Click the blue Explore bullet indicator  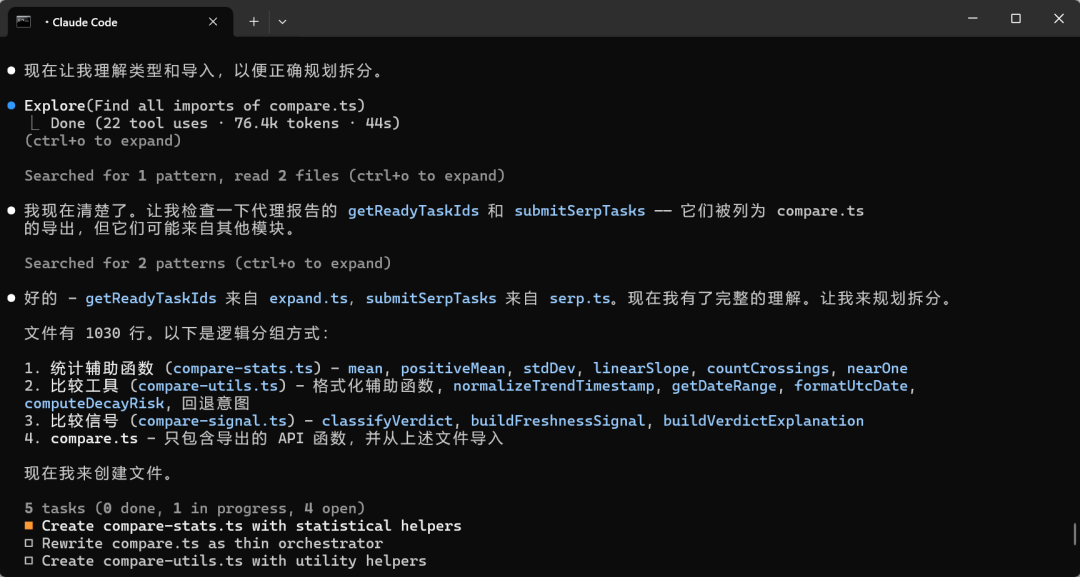pos(11,105)
